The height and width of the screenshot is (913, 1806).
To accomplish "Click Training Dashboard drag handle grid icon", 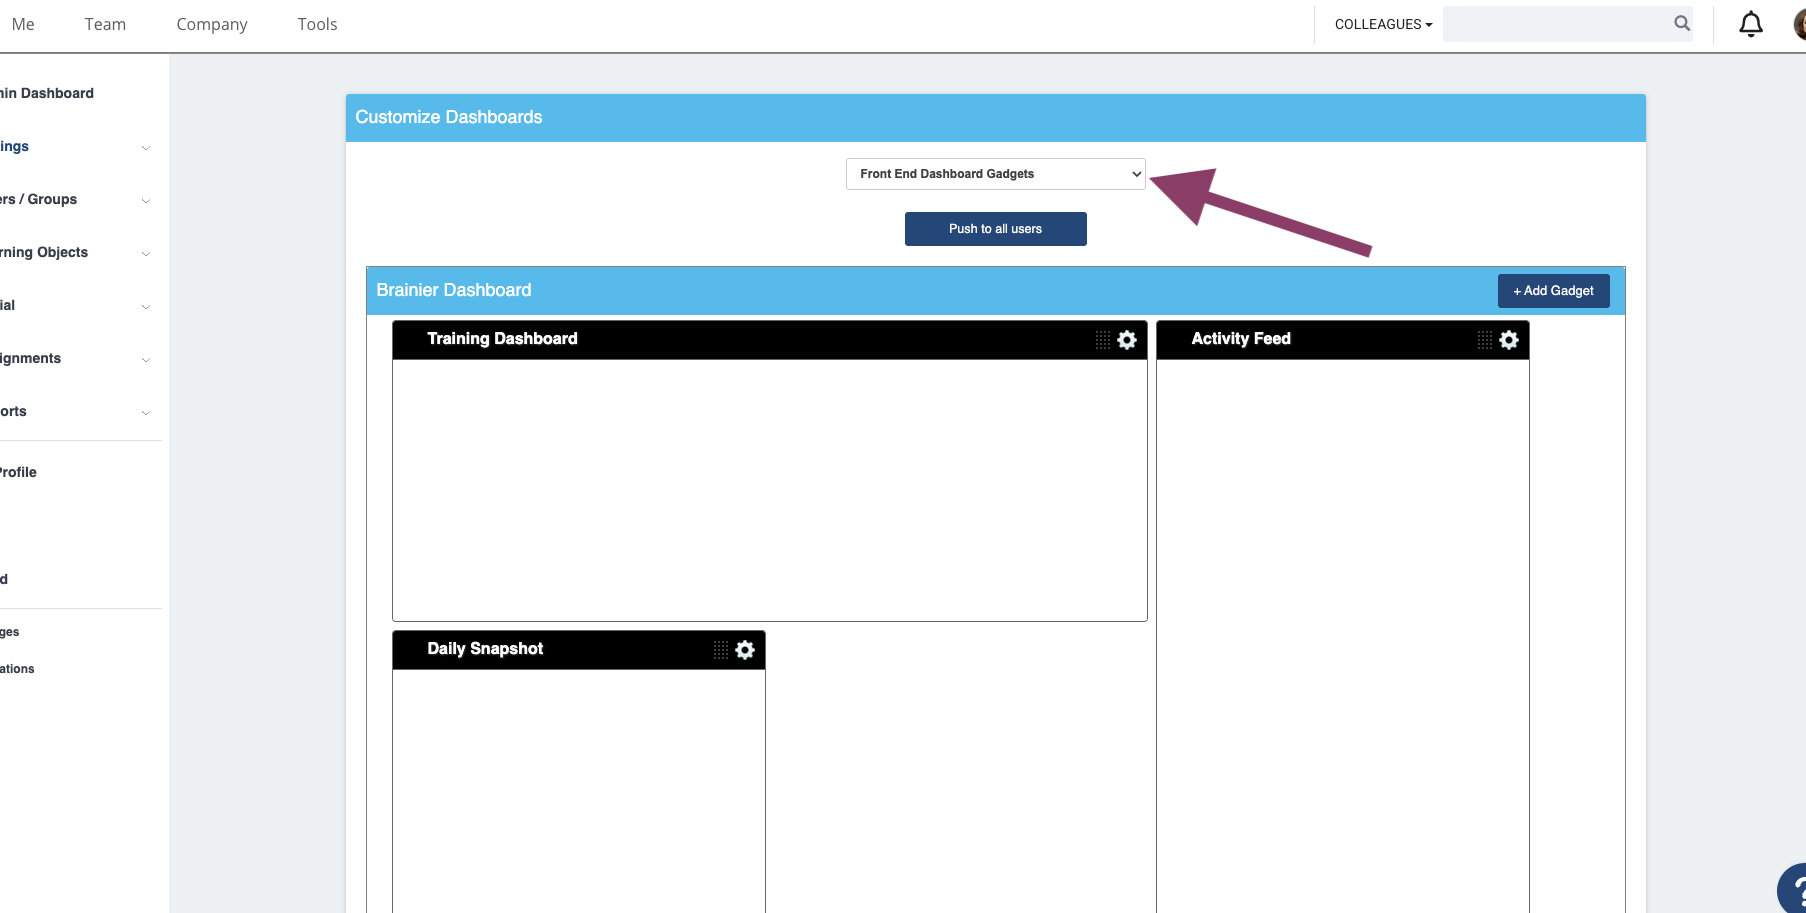I will coord(1103,340).
